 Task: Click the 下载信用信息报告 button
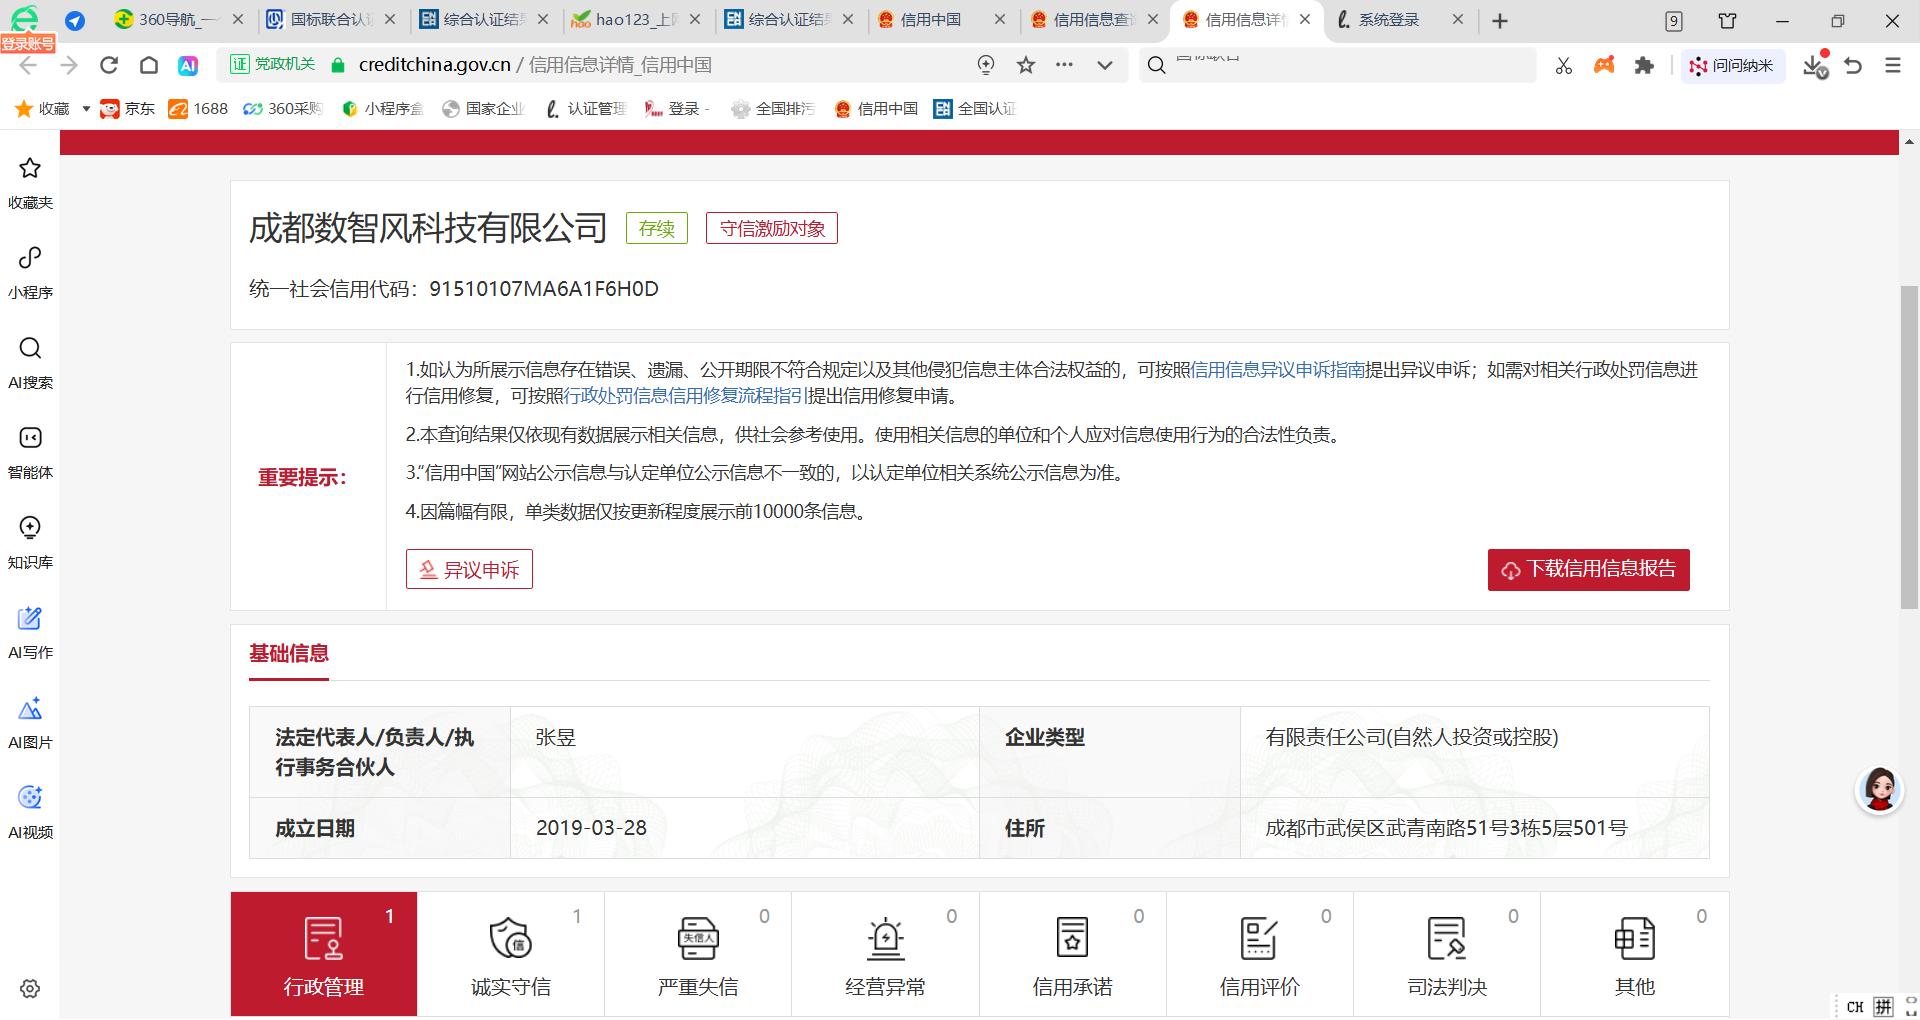(1588, 570)
